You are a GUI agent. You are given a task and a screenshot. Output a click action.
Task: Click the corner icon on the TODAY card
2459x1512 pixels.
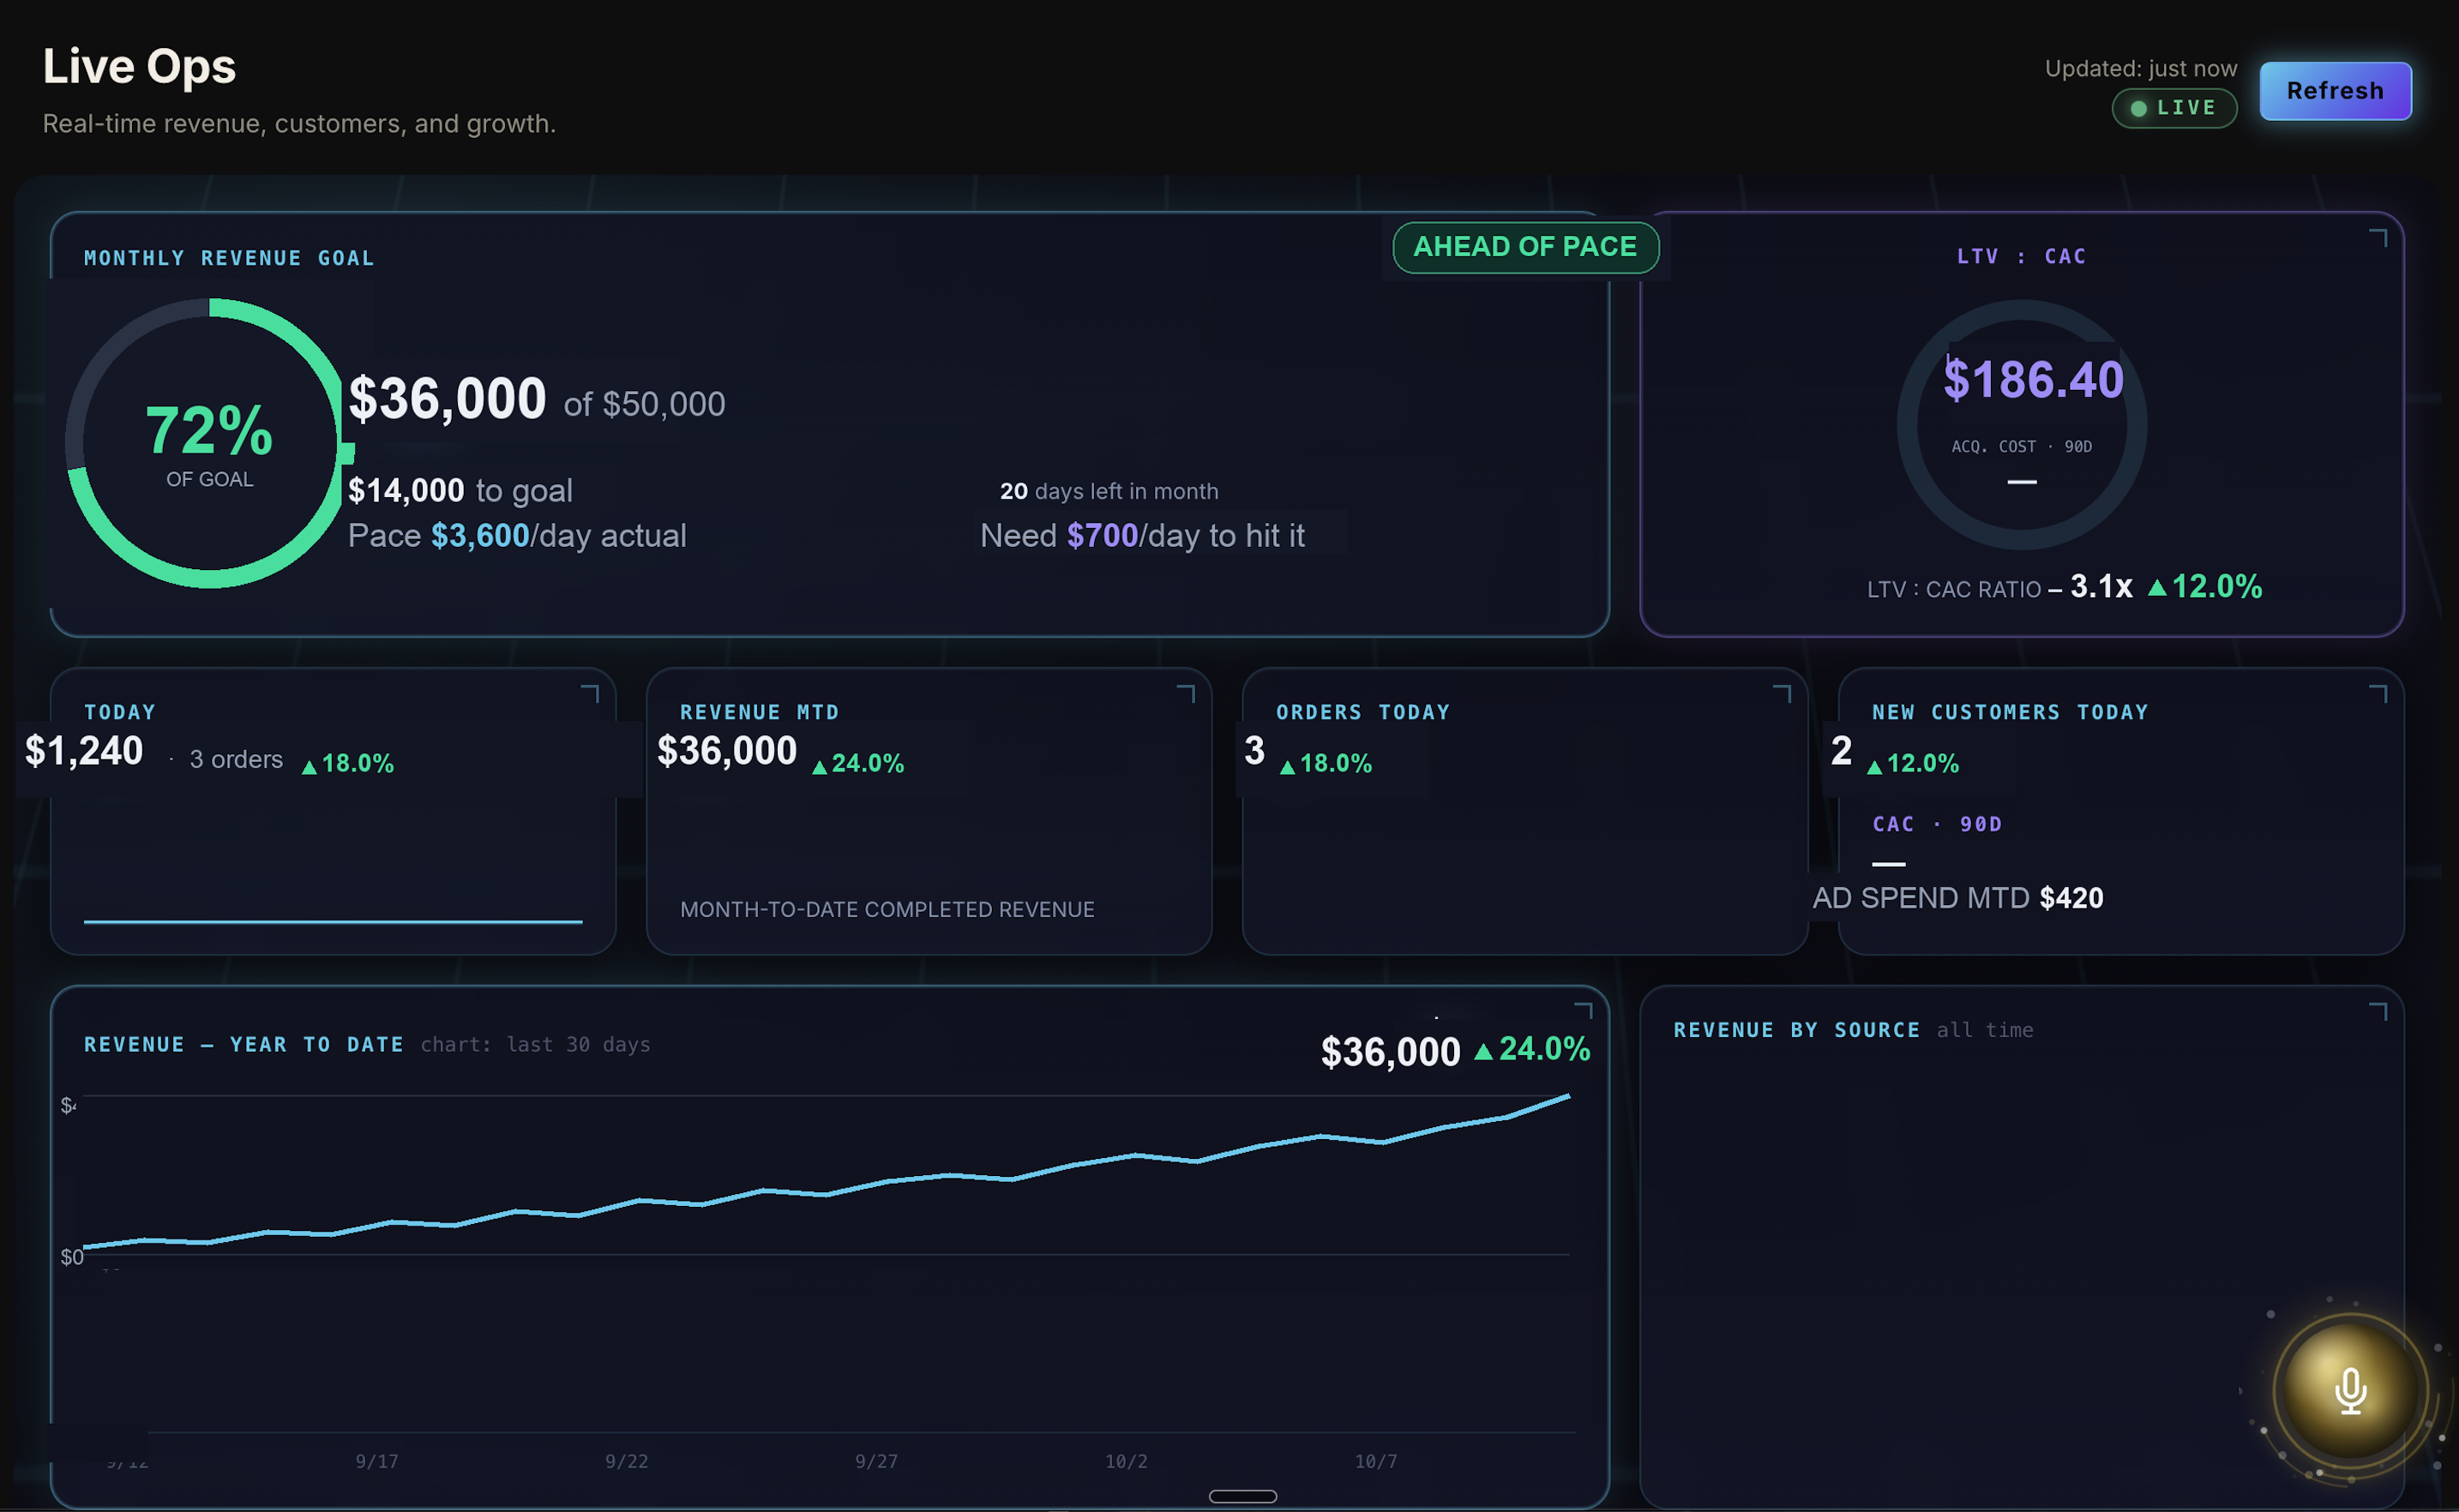coord(590,694)
